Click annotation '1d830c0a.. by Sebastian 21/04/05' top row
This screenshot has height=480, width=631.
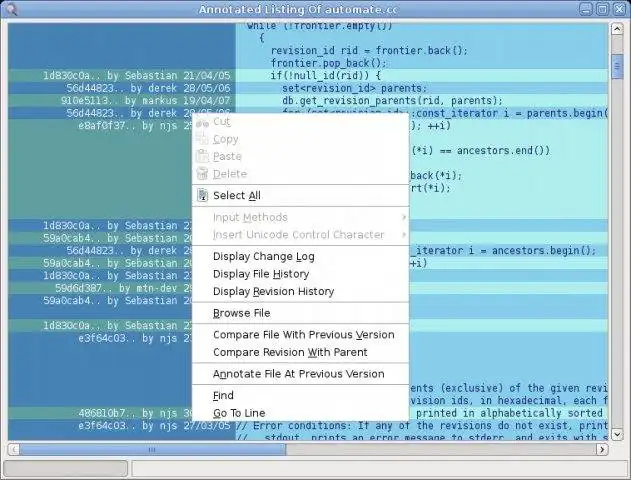click(137, 76)
